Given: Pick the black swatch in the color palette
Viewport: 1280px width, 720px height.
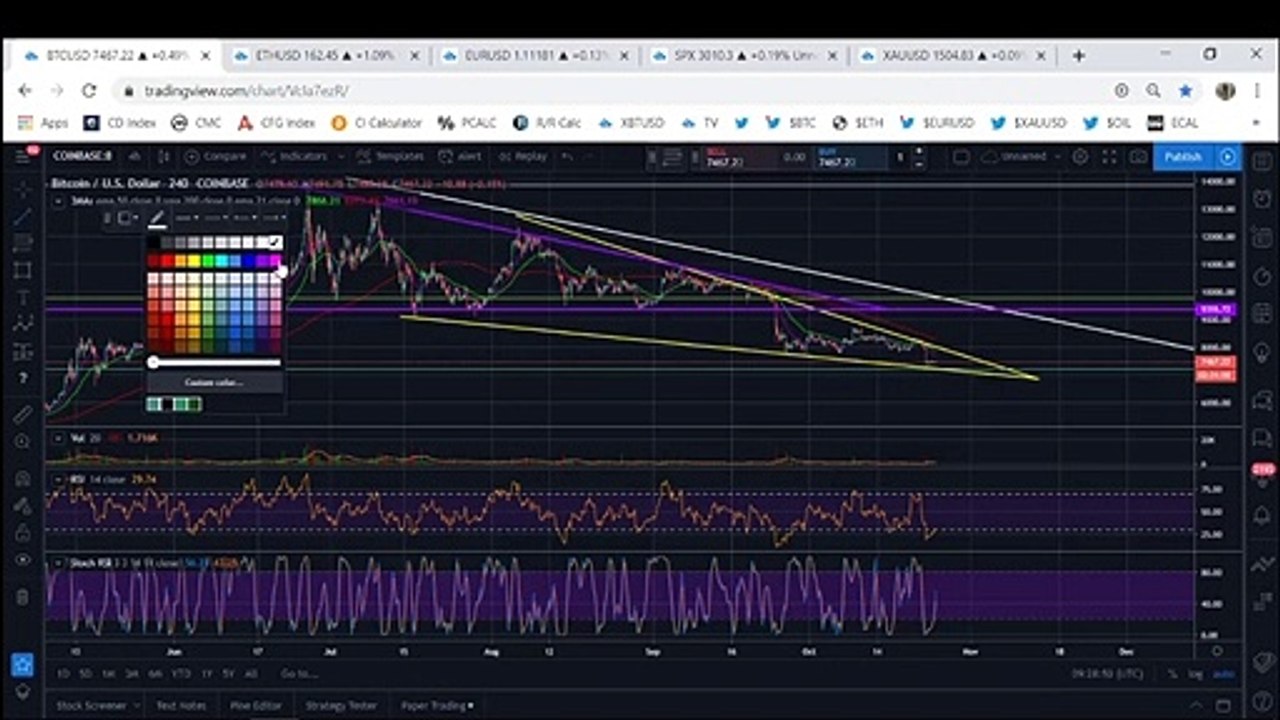Looking at the screenshot, I should pos(154,243).
